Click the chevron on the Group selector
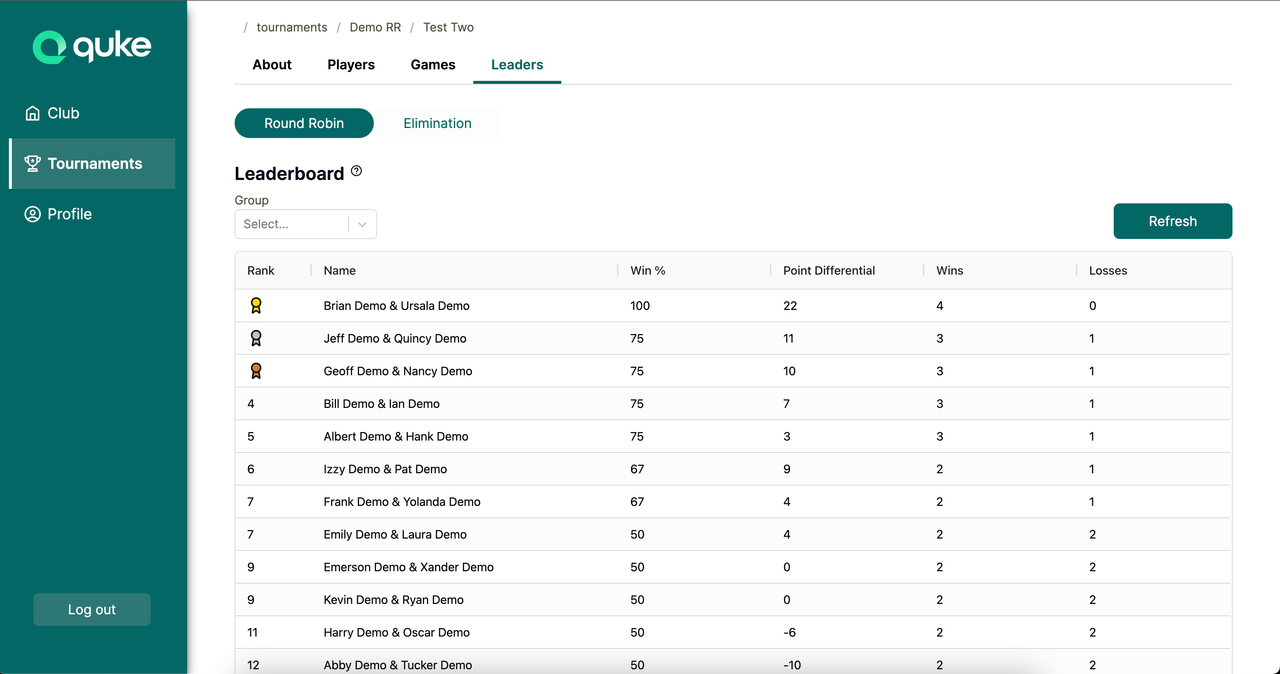The width and height of the screenshot is (1280, 674). 361,224
